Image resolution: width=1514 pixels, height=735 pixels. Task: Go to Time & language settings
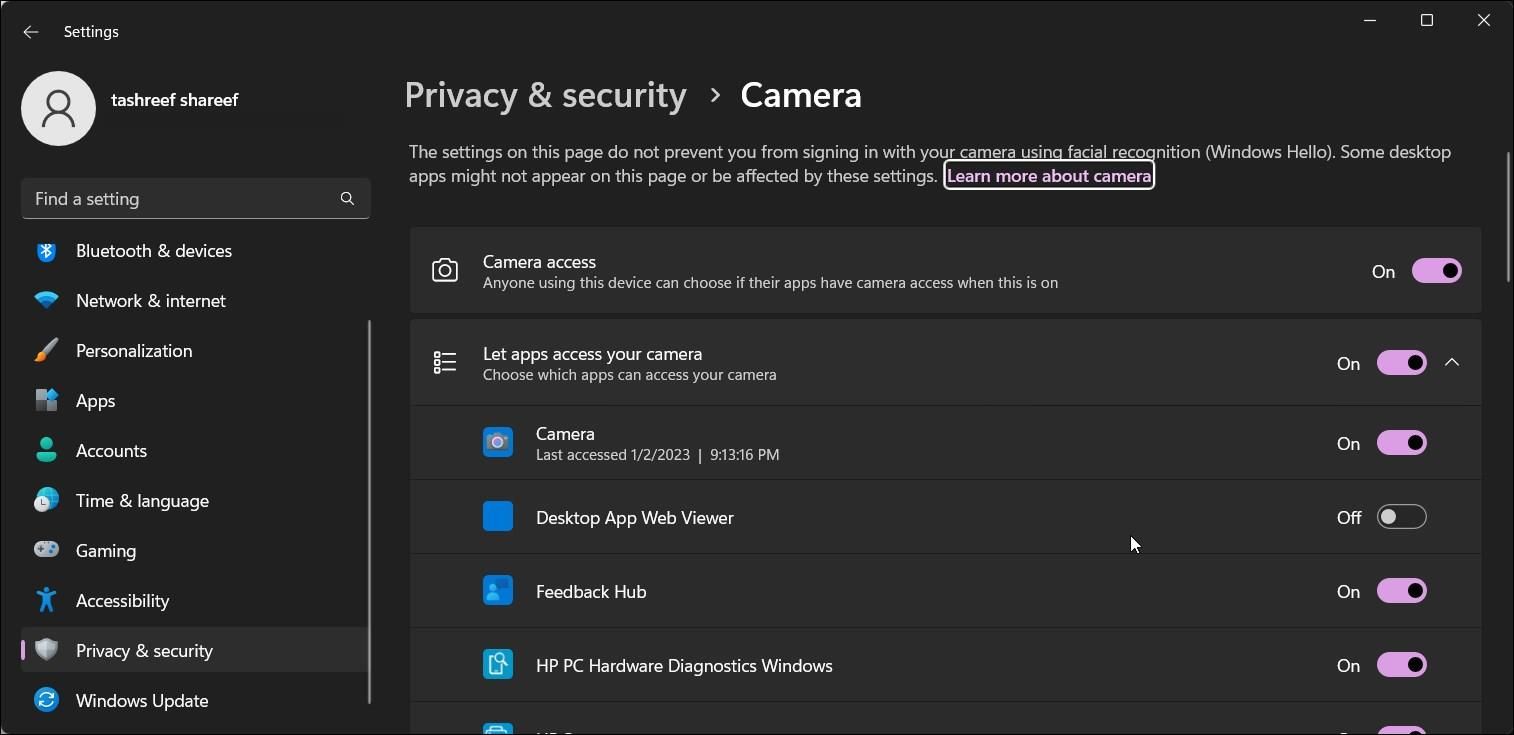pyautogui.click(x=142, y=501)
